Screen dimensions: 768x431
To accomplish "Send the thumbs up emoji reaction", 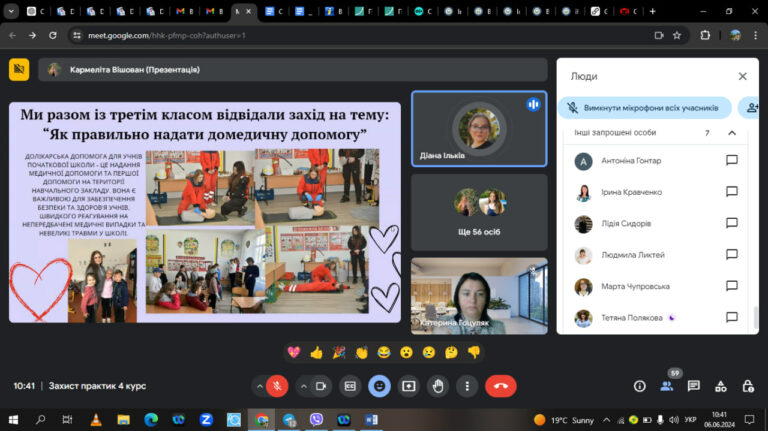I will tap(316, 352).
